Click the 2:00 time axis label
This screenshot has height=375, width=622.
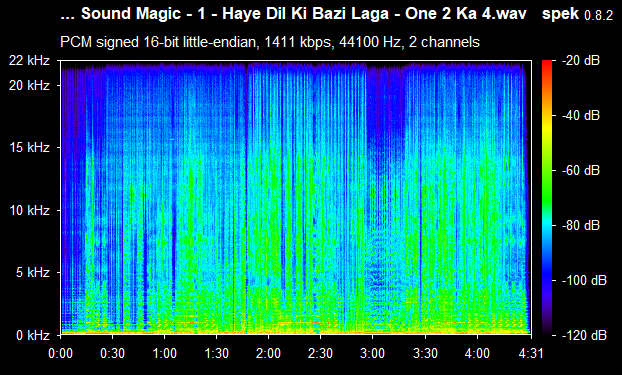click(269, 353)
